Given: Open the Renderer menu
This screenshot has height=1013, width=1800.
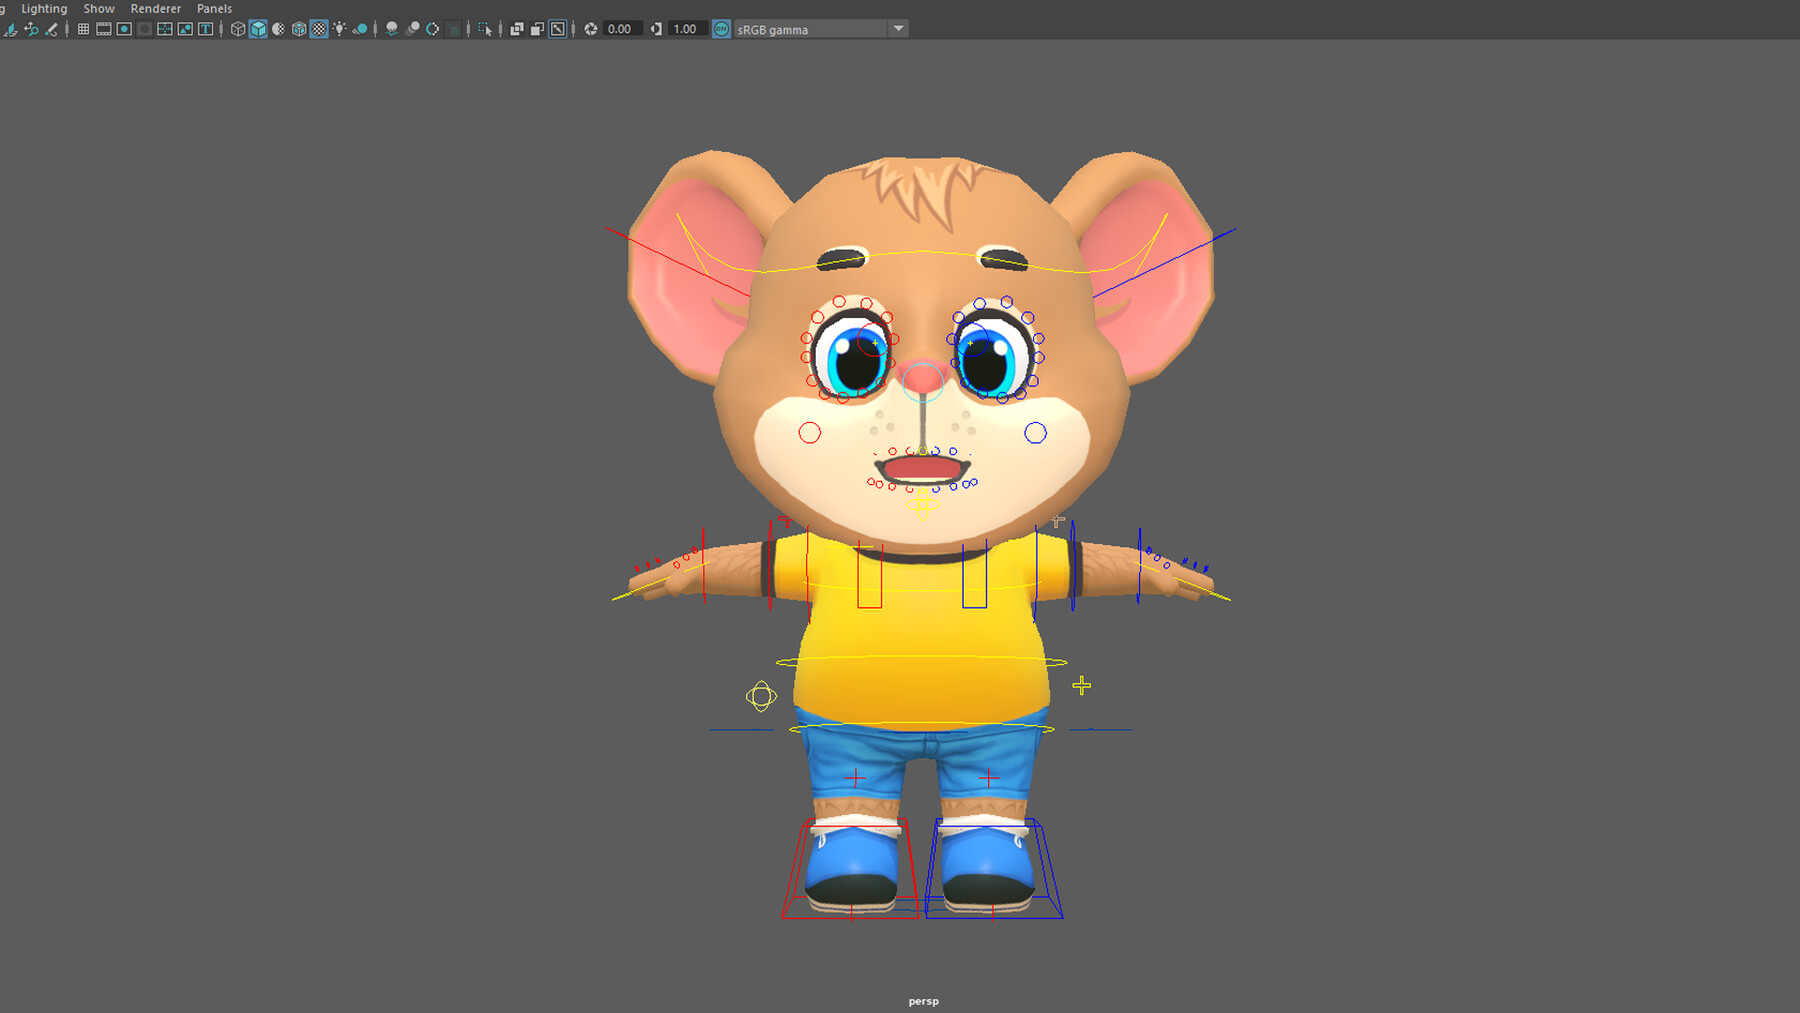Looking at the screenshot, I should [155, 8].
